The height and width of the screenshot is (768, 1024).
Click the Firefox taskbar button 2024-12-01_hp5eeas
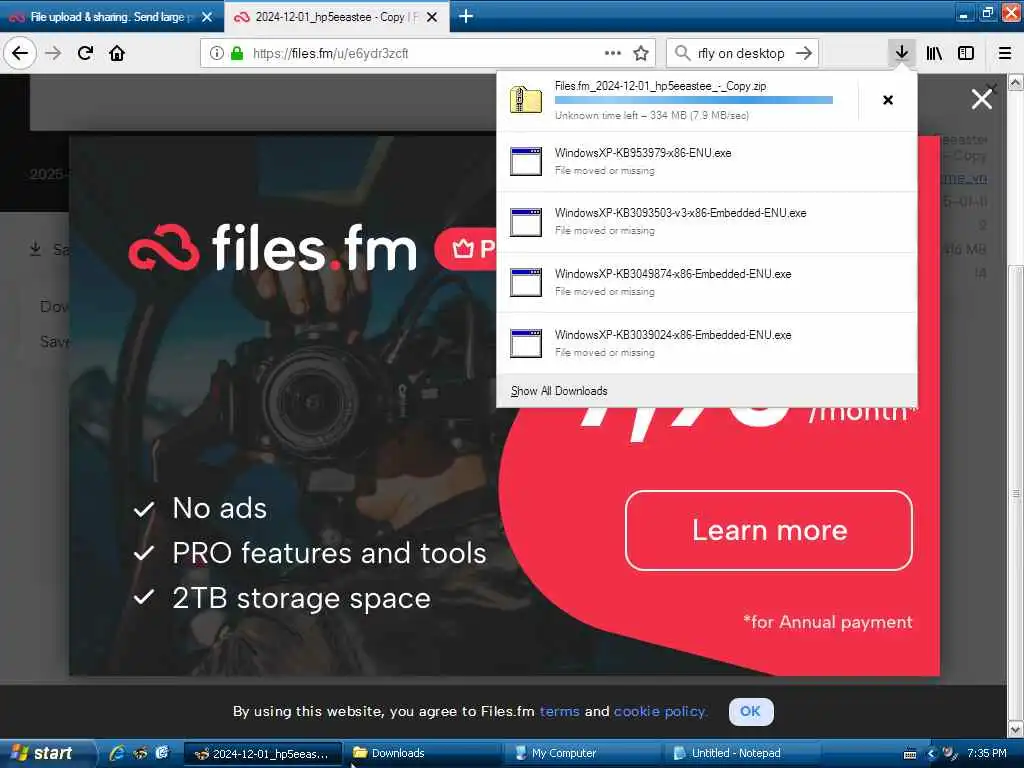click(263, 753)
